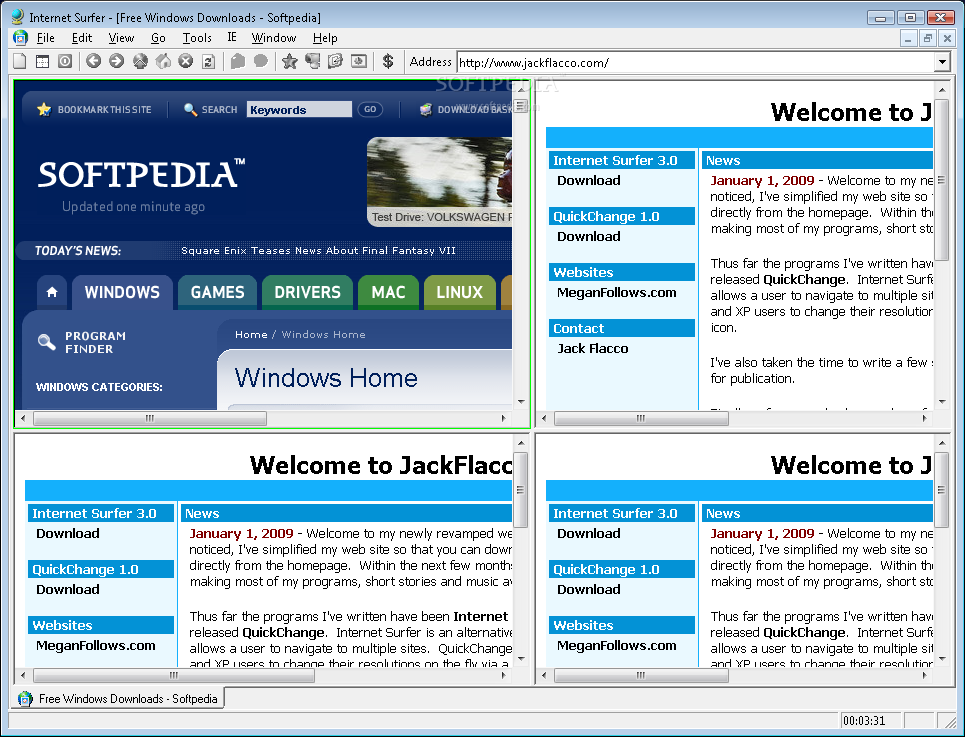This screenshot has height=737, width=965.
Task: Click MeganFollows.com in bottom-left pane
Action: (95, 646)
